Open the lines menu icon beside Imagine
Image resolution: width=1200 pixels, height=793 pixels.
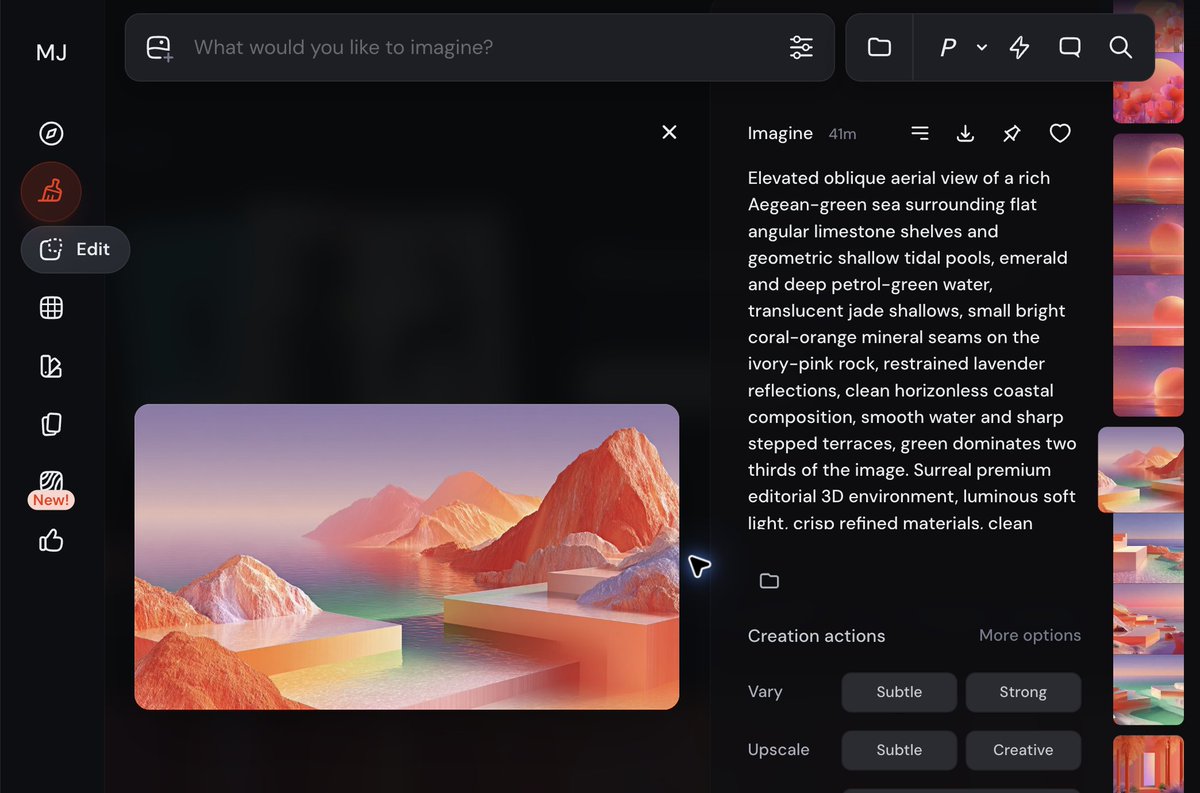tap(920, 133)
